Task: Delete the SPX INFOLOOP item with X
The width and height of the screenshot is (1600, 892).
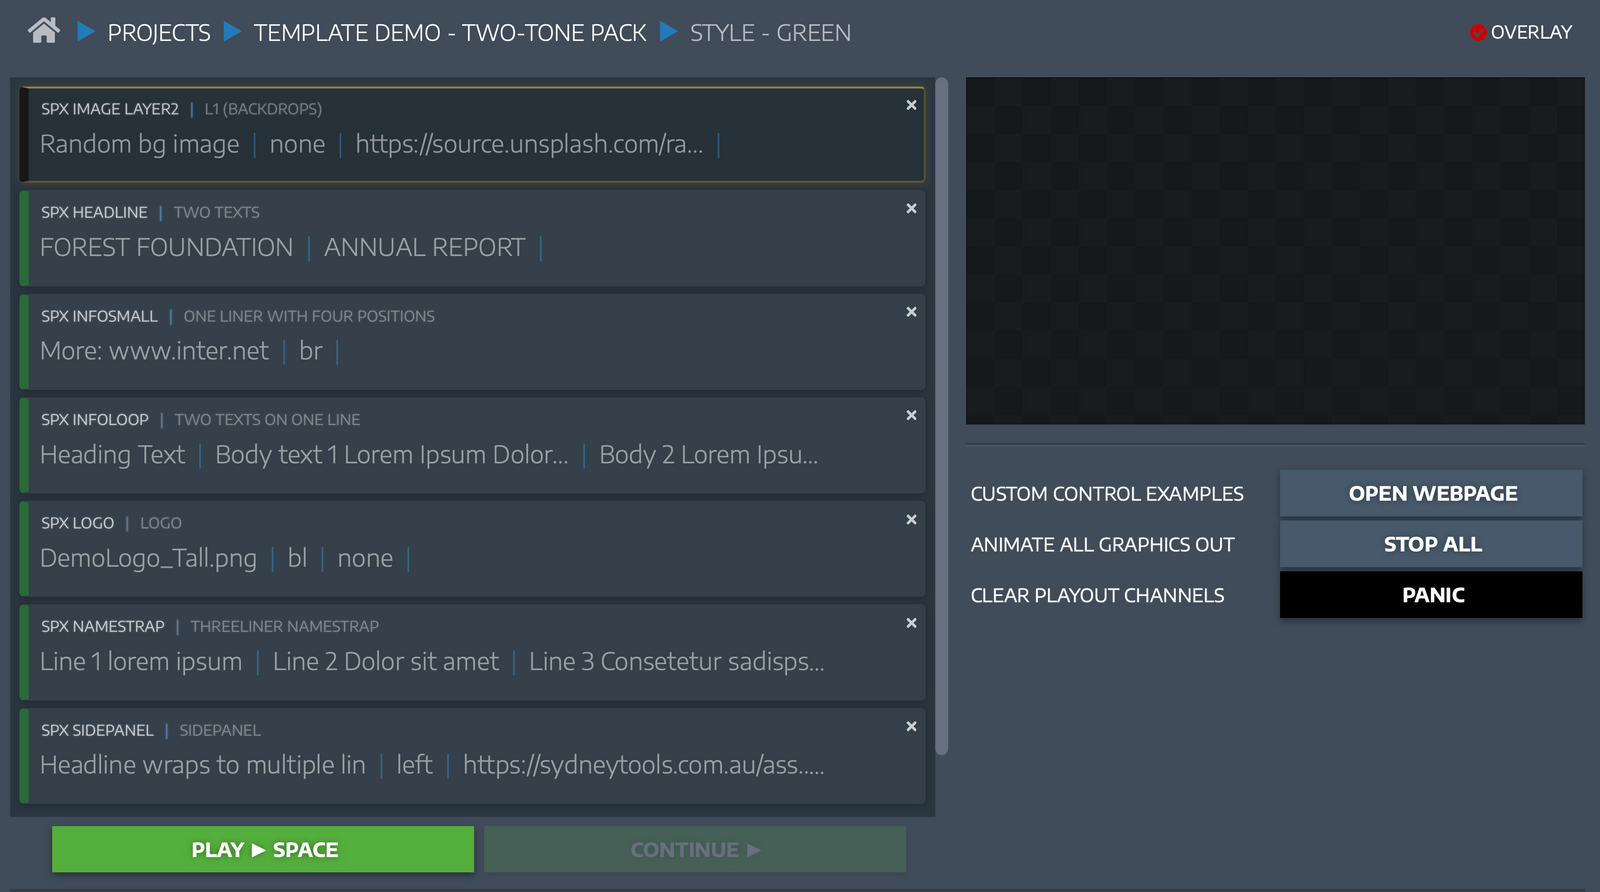Action: pos(911,415)
